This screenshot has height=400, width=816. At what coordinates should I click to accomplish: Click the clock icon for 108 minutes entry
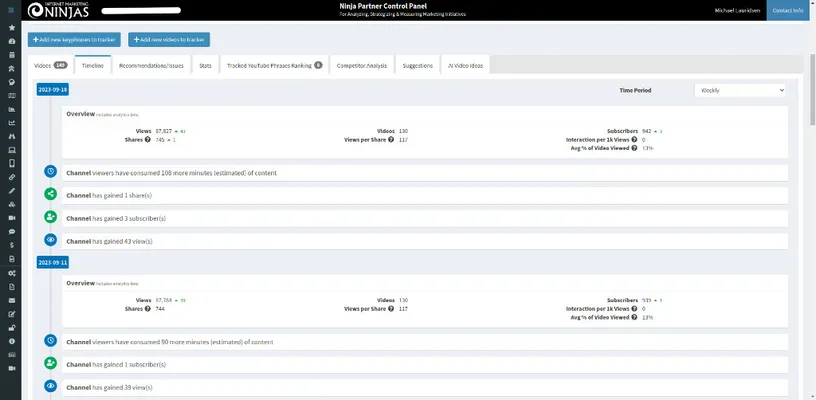[51, 172]
